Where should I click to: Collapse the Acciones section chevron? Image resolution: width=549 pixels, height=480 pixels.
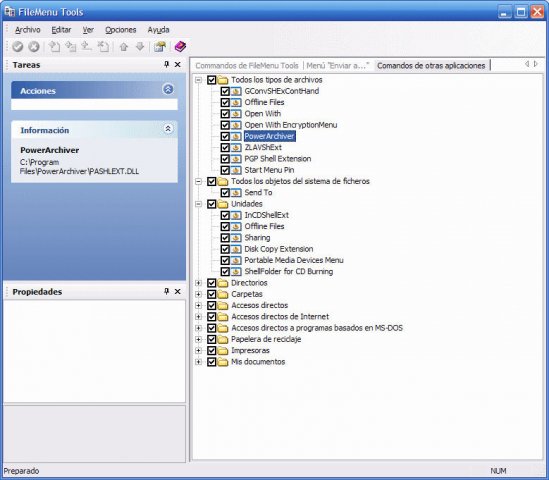coord(168,89)
